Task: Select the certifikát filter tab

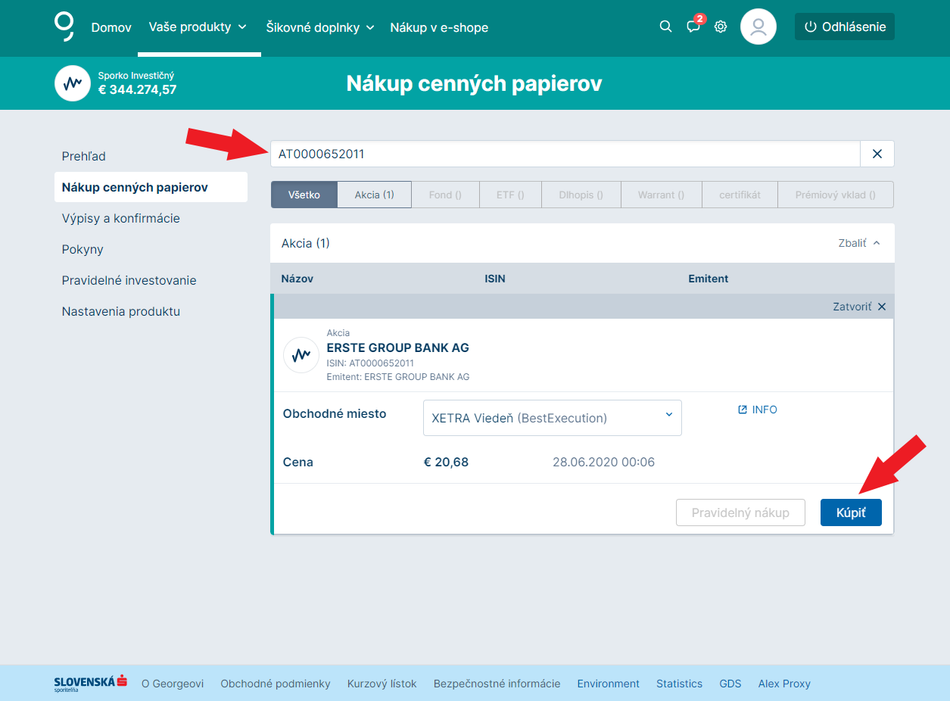Action: [x=740, y=194]
